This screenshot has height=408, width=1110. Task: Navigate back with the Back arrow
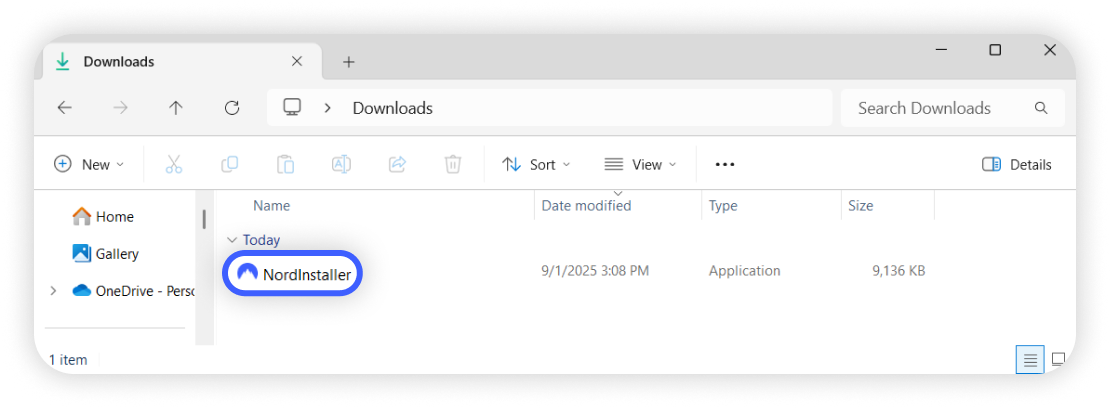click(x=65, y=108)
